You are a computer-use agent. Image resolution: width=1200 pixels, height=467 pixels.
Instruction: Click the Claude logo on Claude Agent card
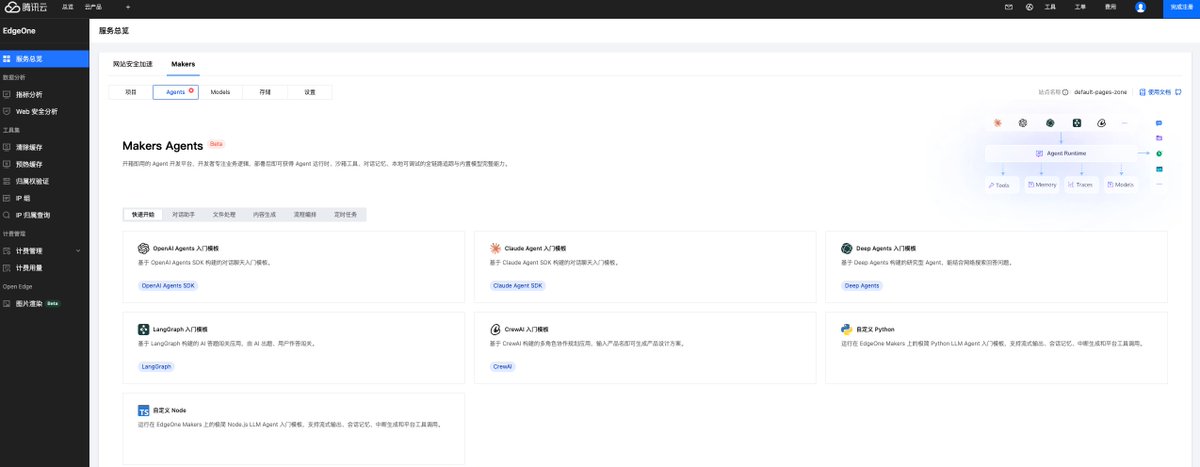[495, 247]
